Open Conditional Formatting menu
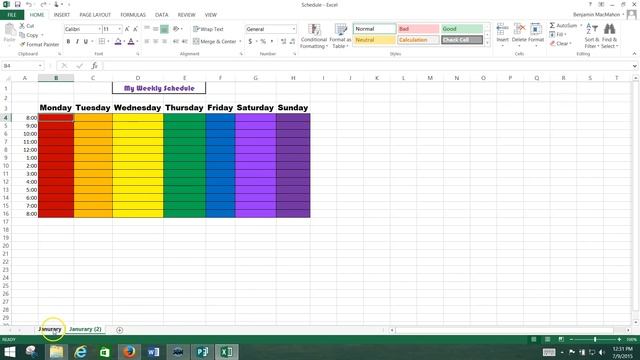The width and height of the screenshot is (640, 360). pos(313,36)
